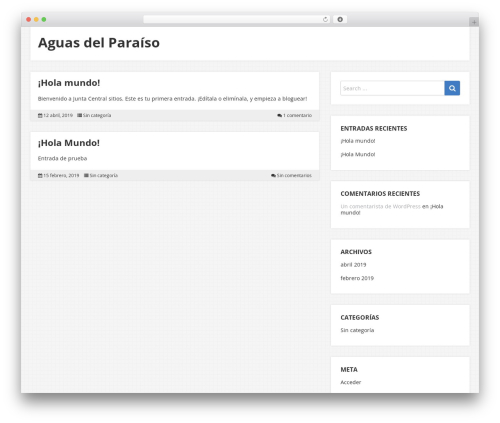This screenshot has width=500, height=423.
Task: Open the browser extension button next to the address bar
Action: tap(340, 19)
